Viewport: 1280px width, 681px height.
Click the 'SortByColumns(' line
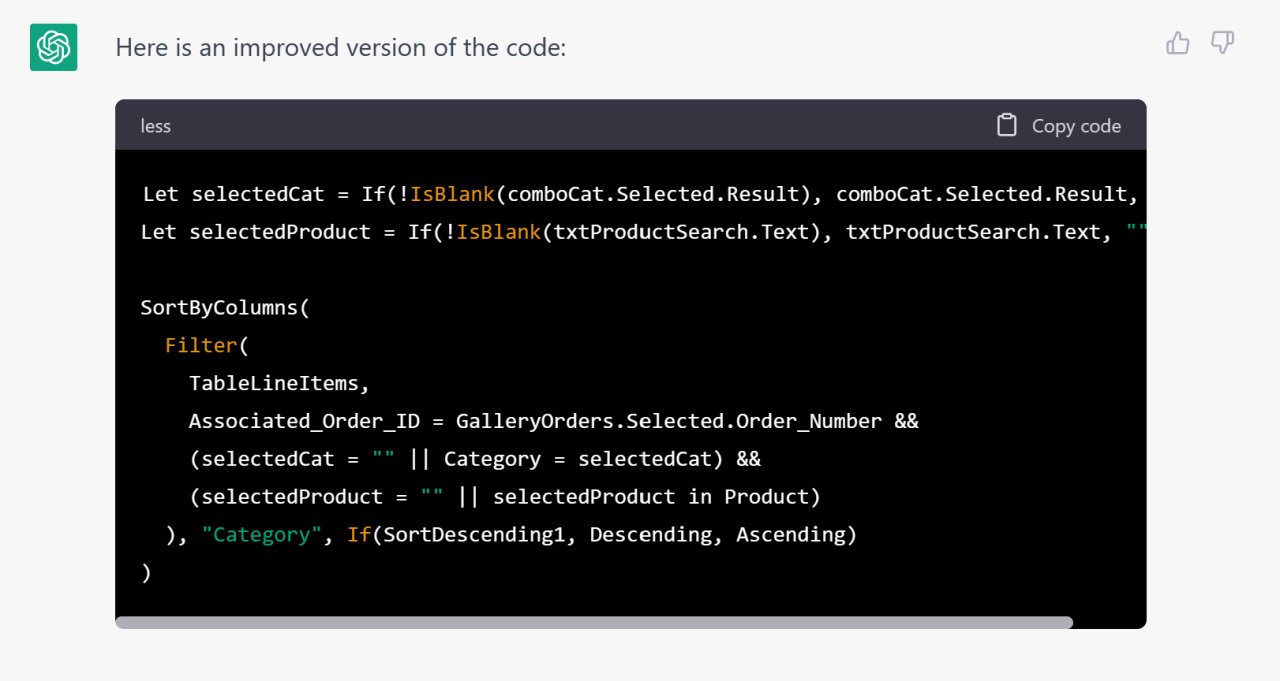point(226,308)
